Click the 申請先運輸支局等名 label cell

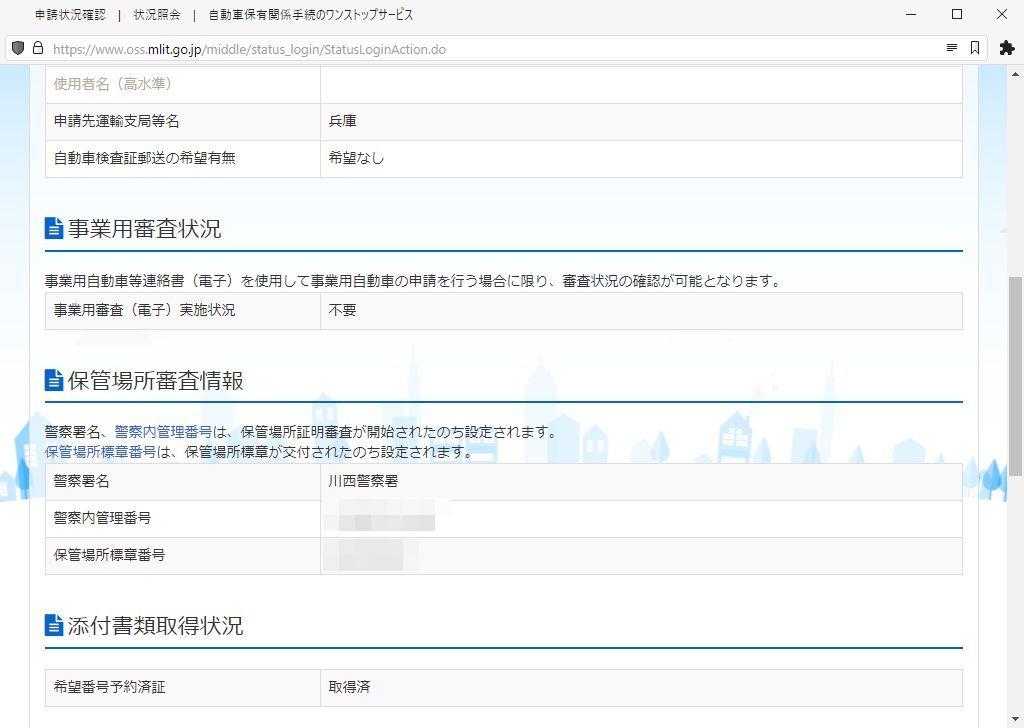point(183,121)
